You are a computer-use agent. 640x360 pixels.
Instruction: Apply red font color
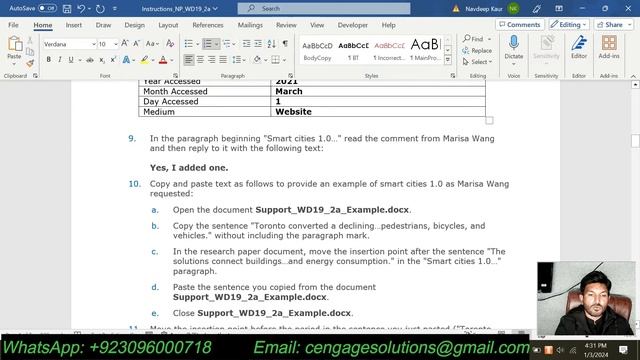pyautogui.click(x=163, y=60)
